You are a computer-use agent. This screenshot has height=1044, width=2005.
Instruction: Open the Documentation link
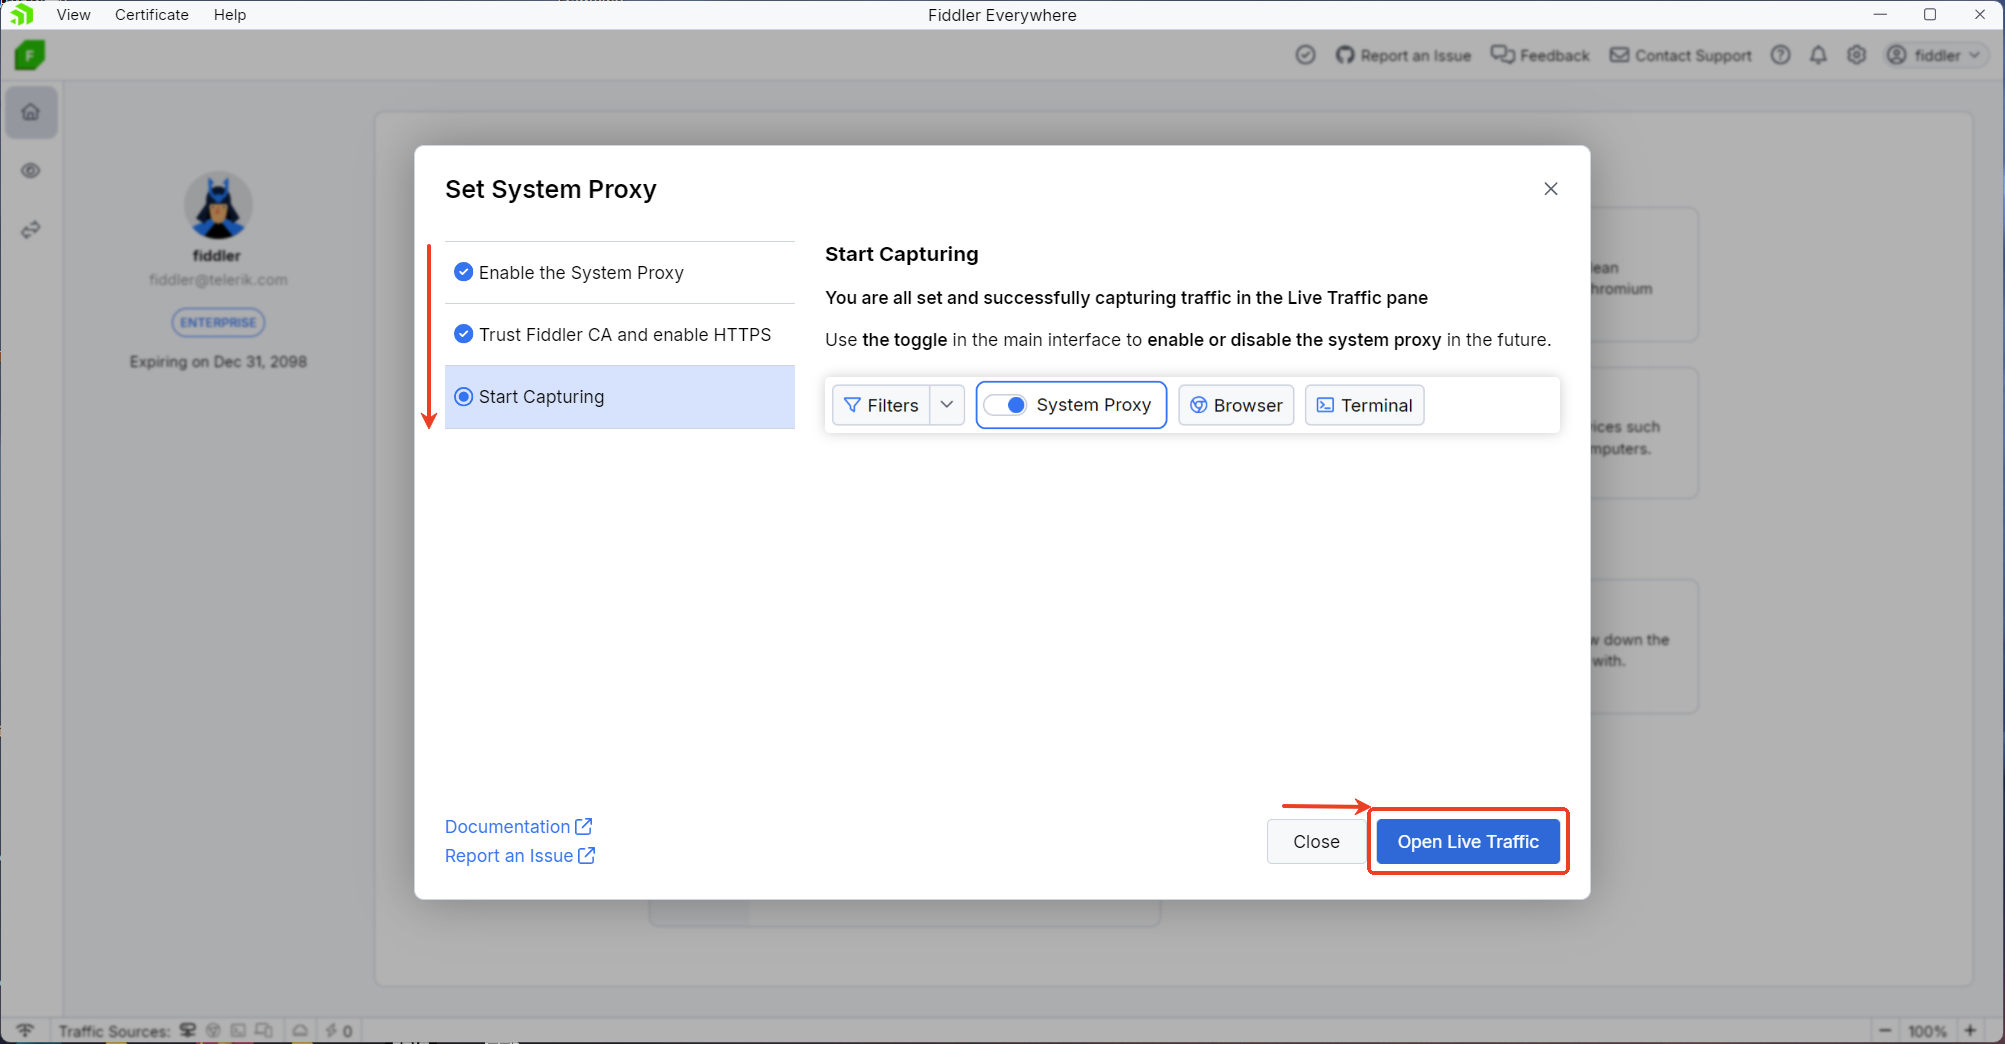(518, 826)
